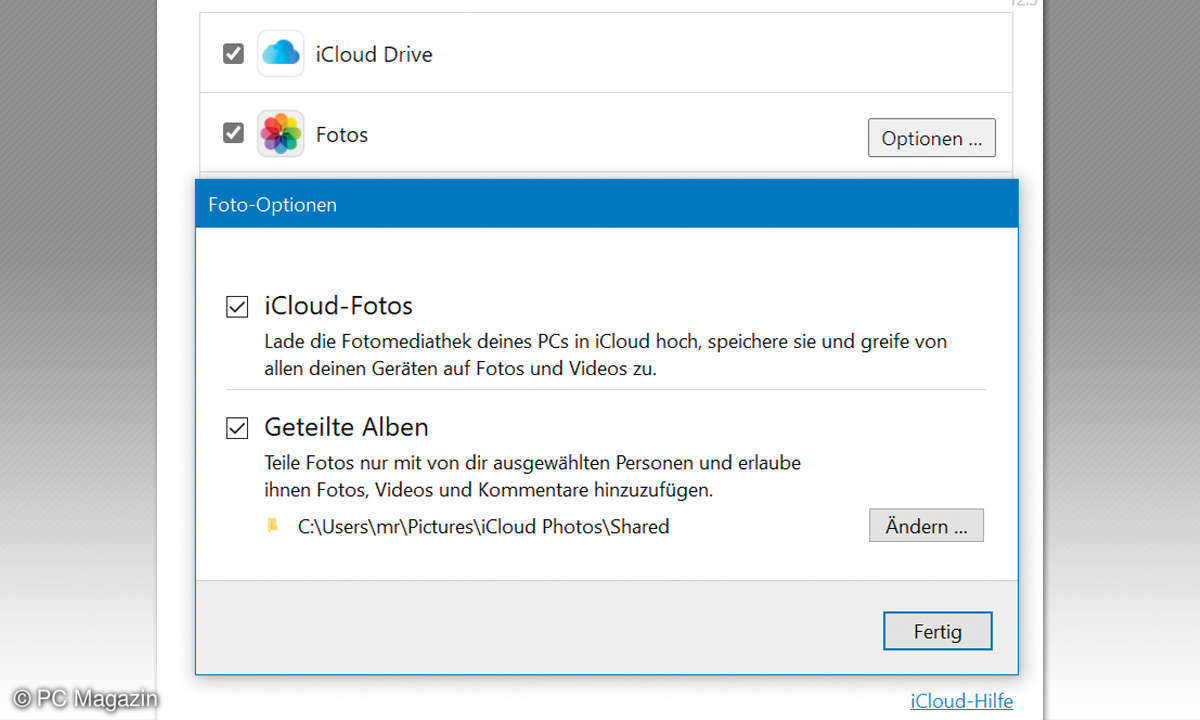Click the iCloud-Fotos heading
This screenshot has width=1200, height=720.
(339, 305)
